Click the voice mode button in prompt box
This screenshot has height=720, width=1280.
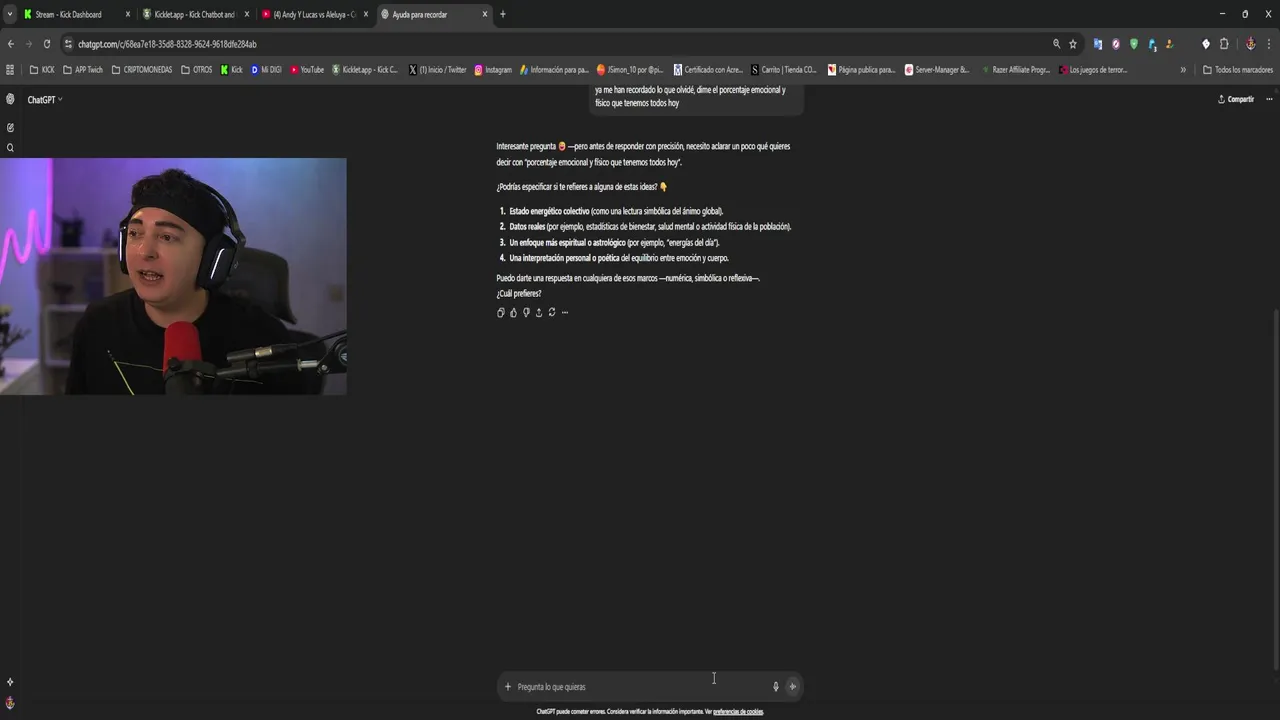point(792,686)
